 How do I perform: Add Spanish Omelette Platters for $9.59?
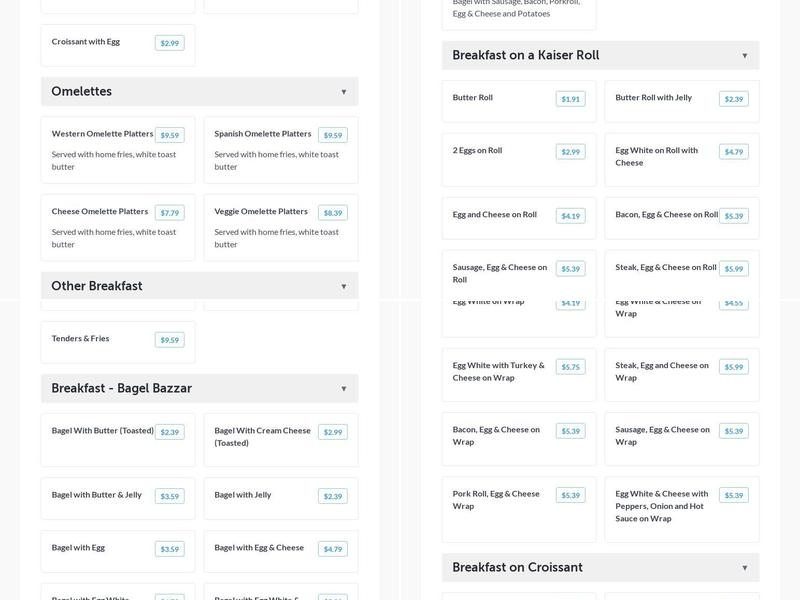[x=332, y=135]
